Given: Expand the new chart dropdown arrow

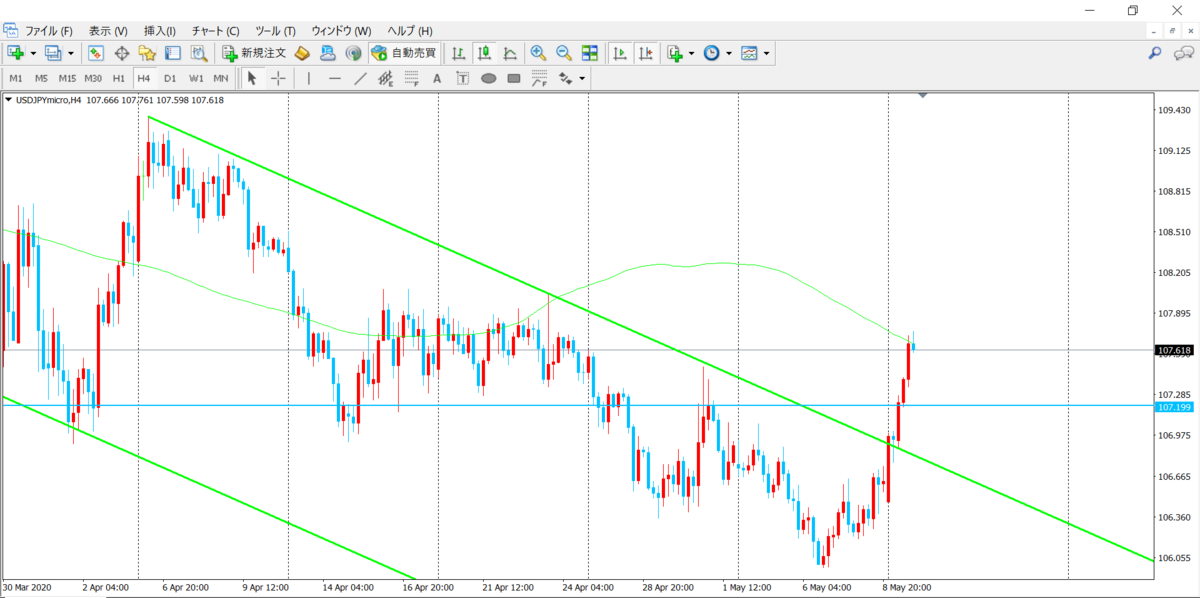Looking at the screenshot, I should (x=33, y=53).
